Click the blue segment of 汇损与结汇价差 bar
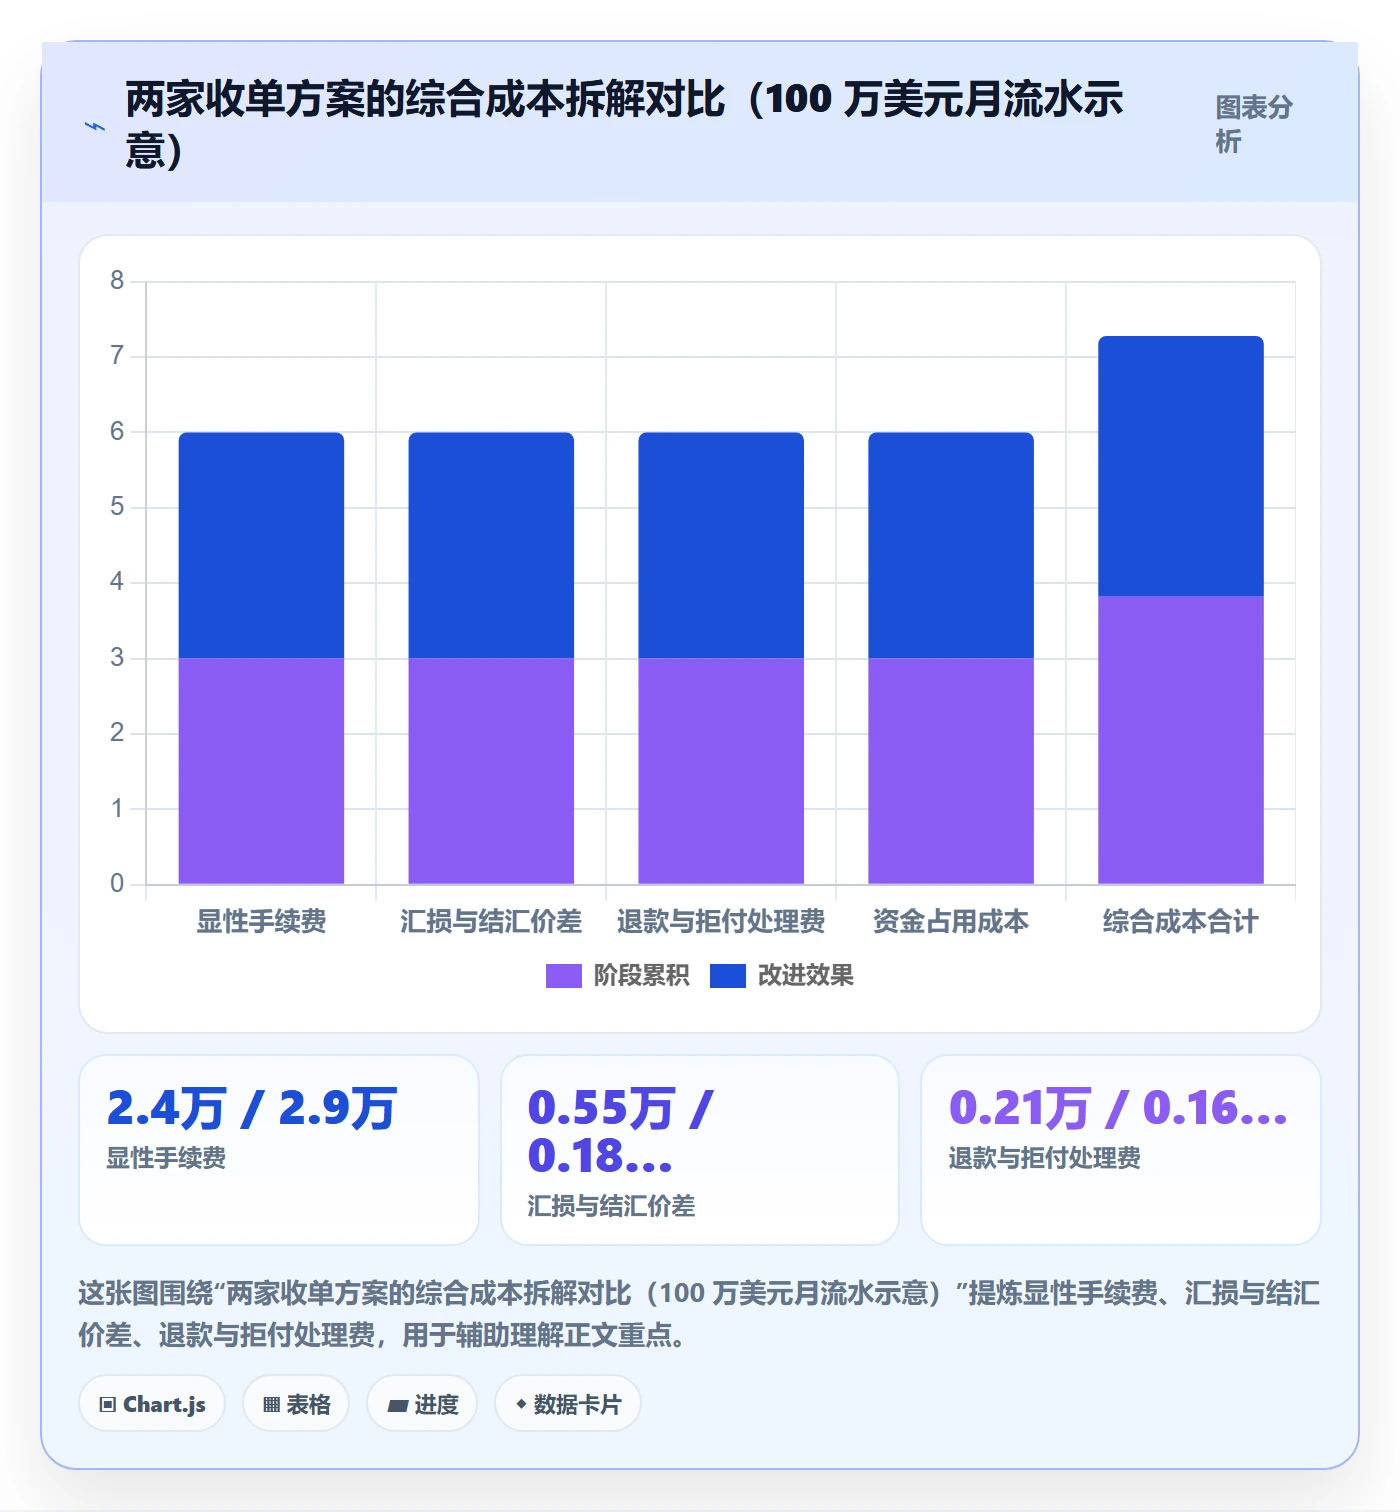This screenshot has width=1400, height=1512. (x=491, y=545)
